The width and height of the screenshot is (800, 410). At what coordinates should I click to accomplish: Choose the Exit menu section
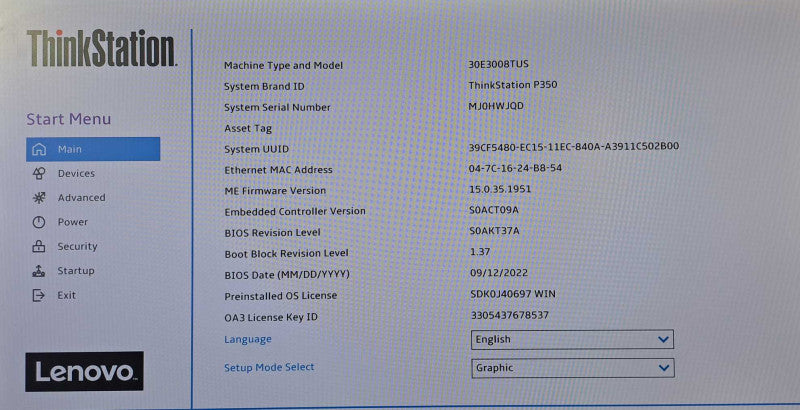(x=66, y=295)
